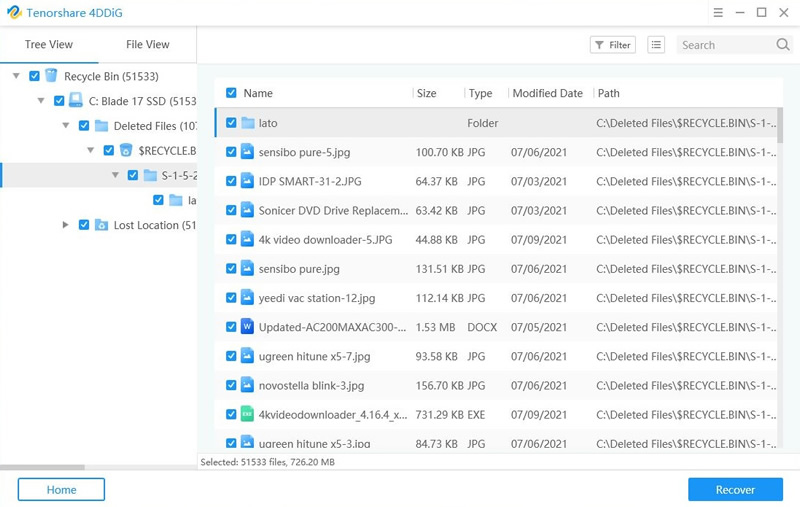Viewport: 800px width, 507px height.
Task: Click the Tenorshare 4DDiG logo icon
Action: (14, 12)
